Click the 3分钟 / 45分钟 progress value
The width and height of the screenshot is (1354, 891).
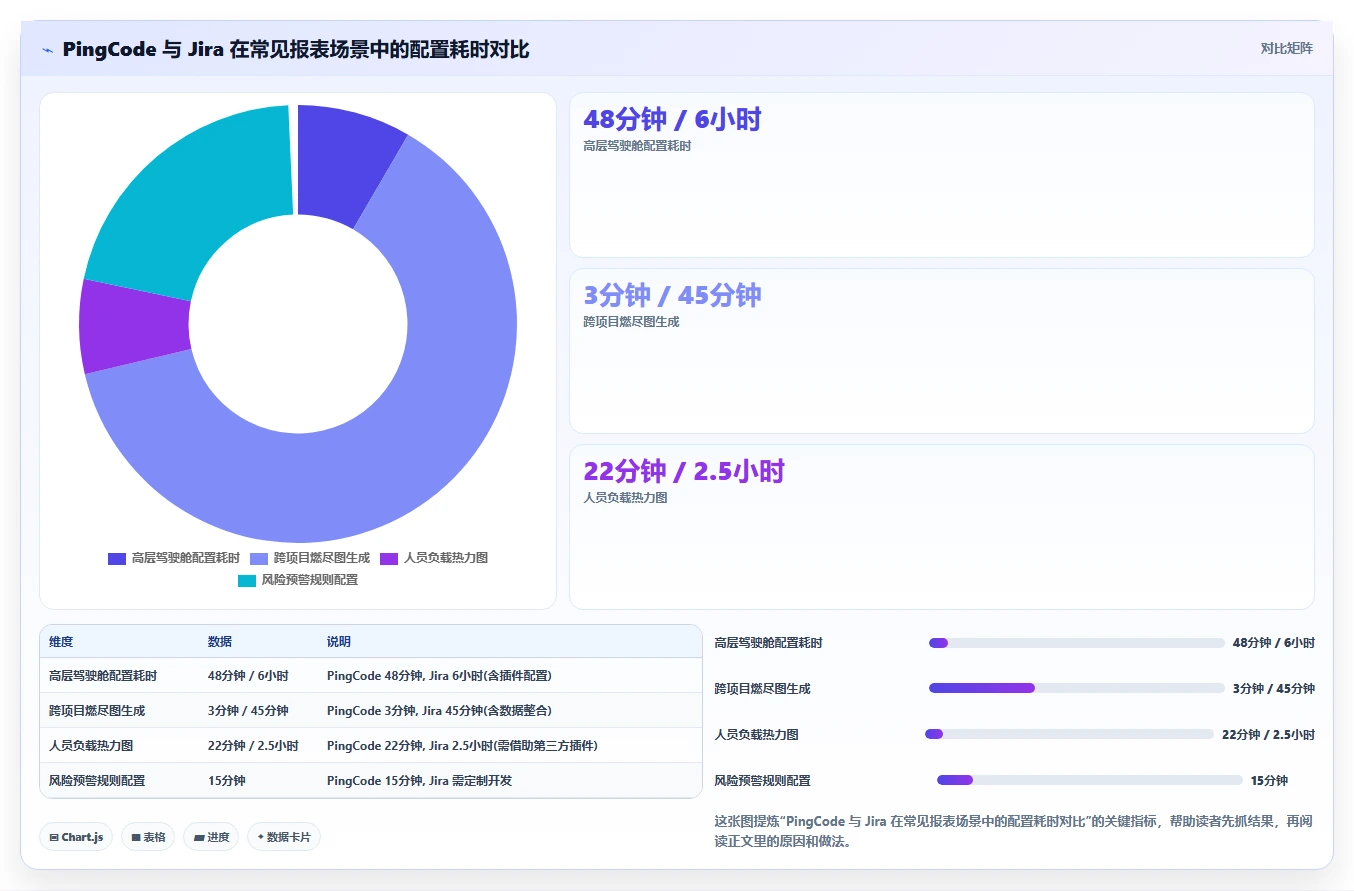tap(1274, 689)
